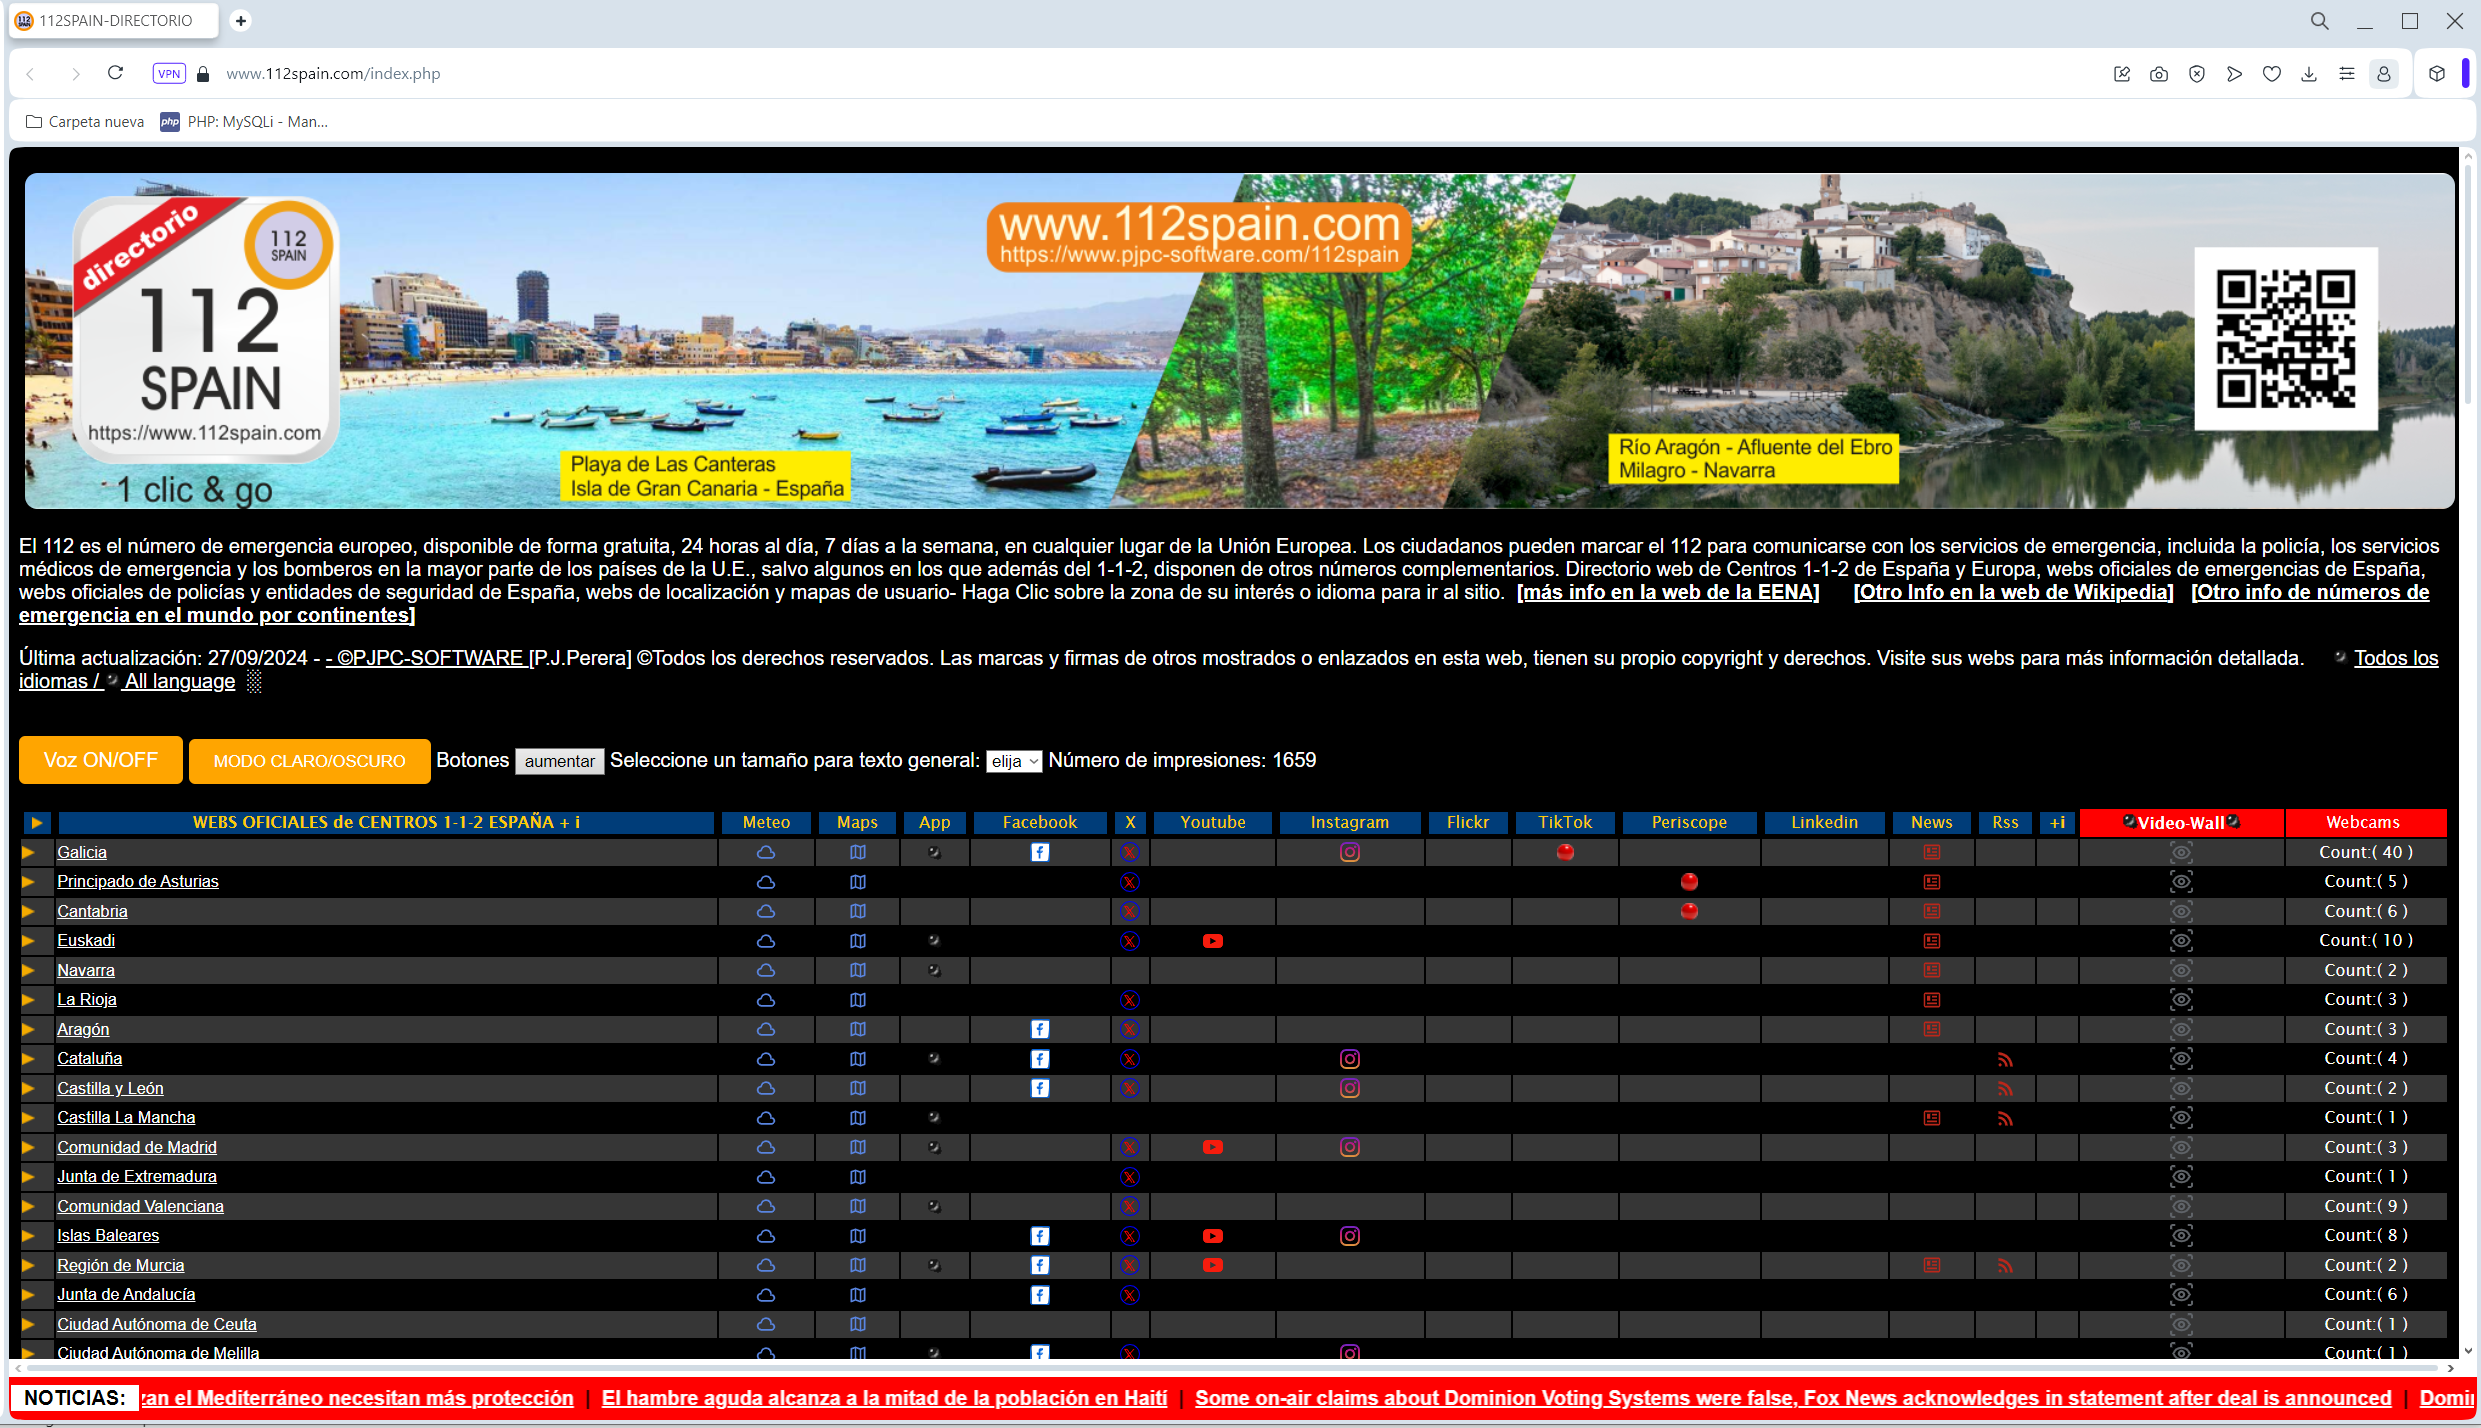2481x1428 pixels.
Task: Open the Cantabria map icon
Action: point(858,911)
